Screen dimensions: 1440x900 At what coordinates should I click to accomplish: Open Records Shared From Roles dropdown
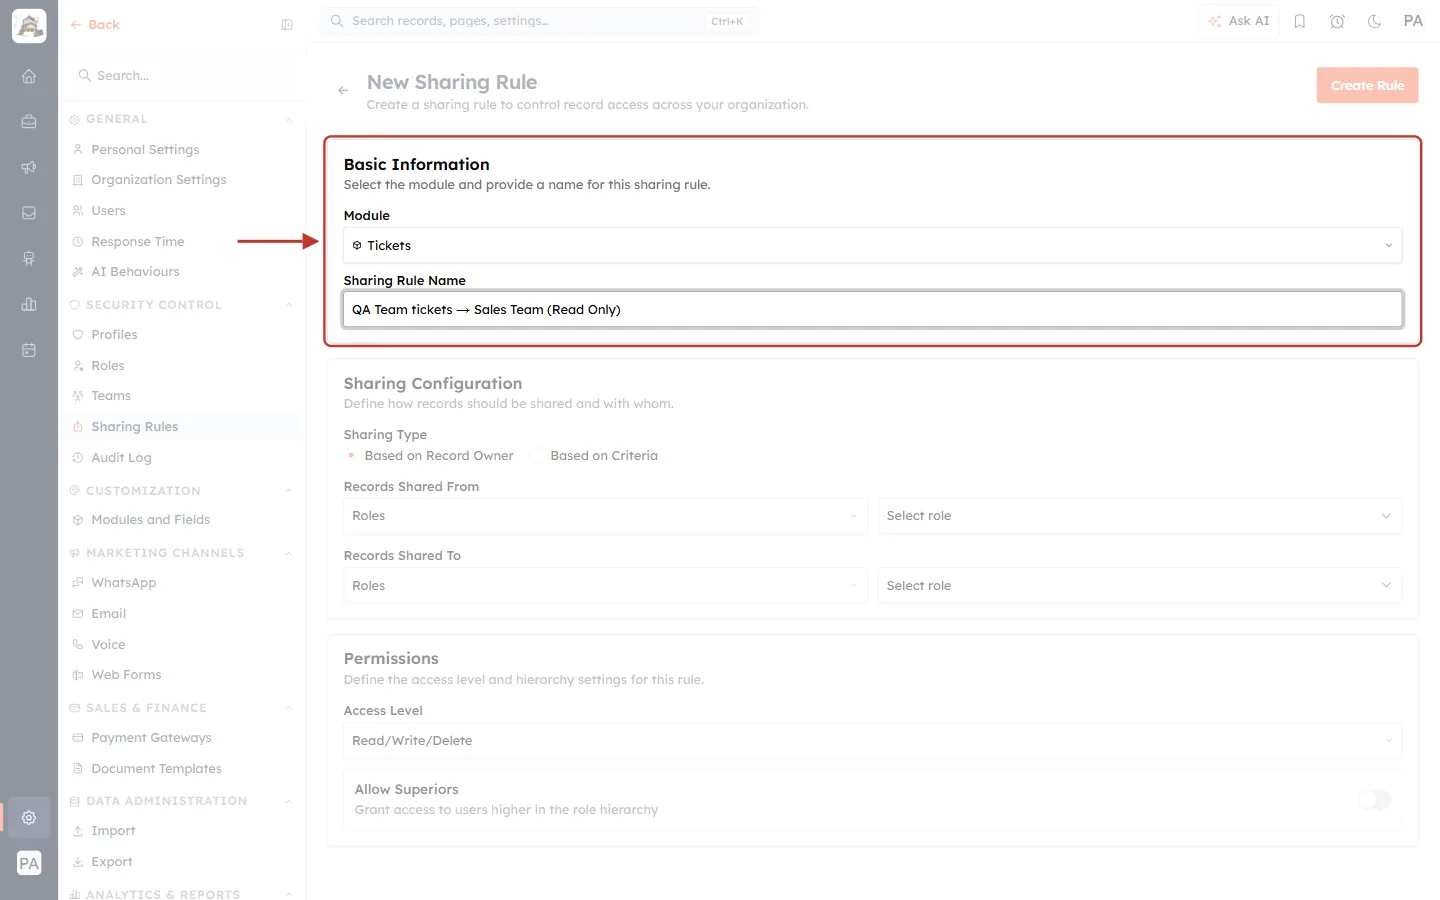coord(605,516)
